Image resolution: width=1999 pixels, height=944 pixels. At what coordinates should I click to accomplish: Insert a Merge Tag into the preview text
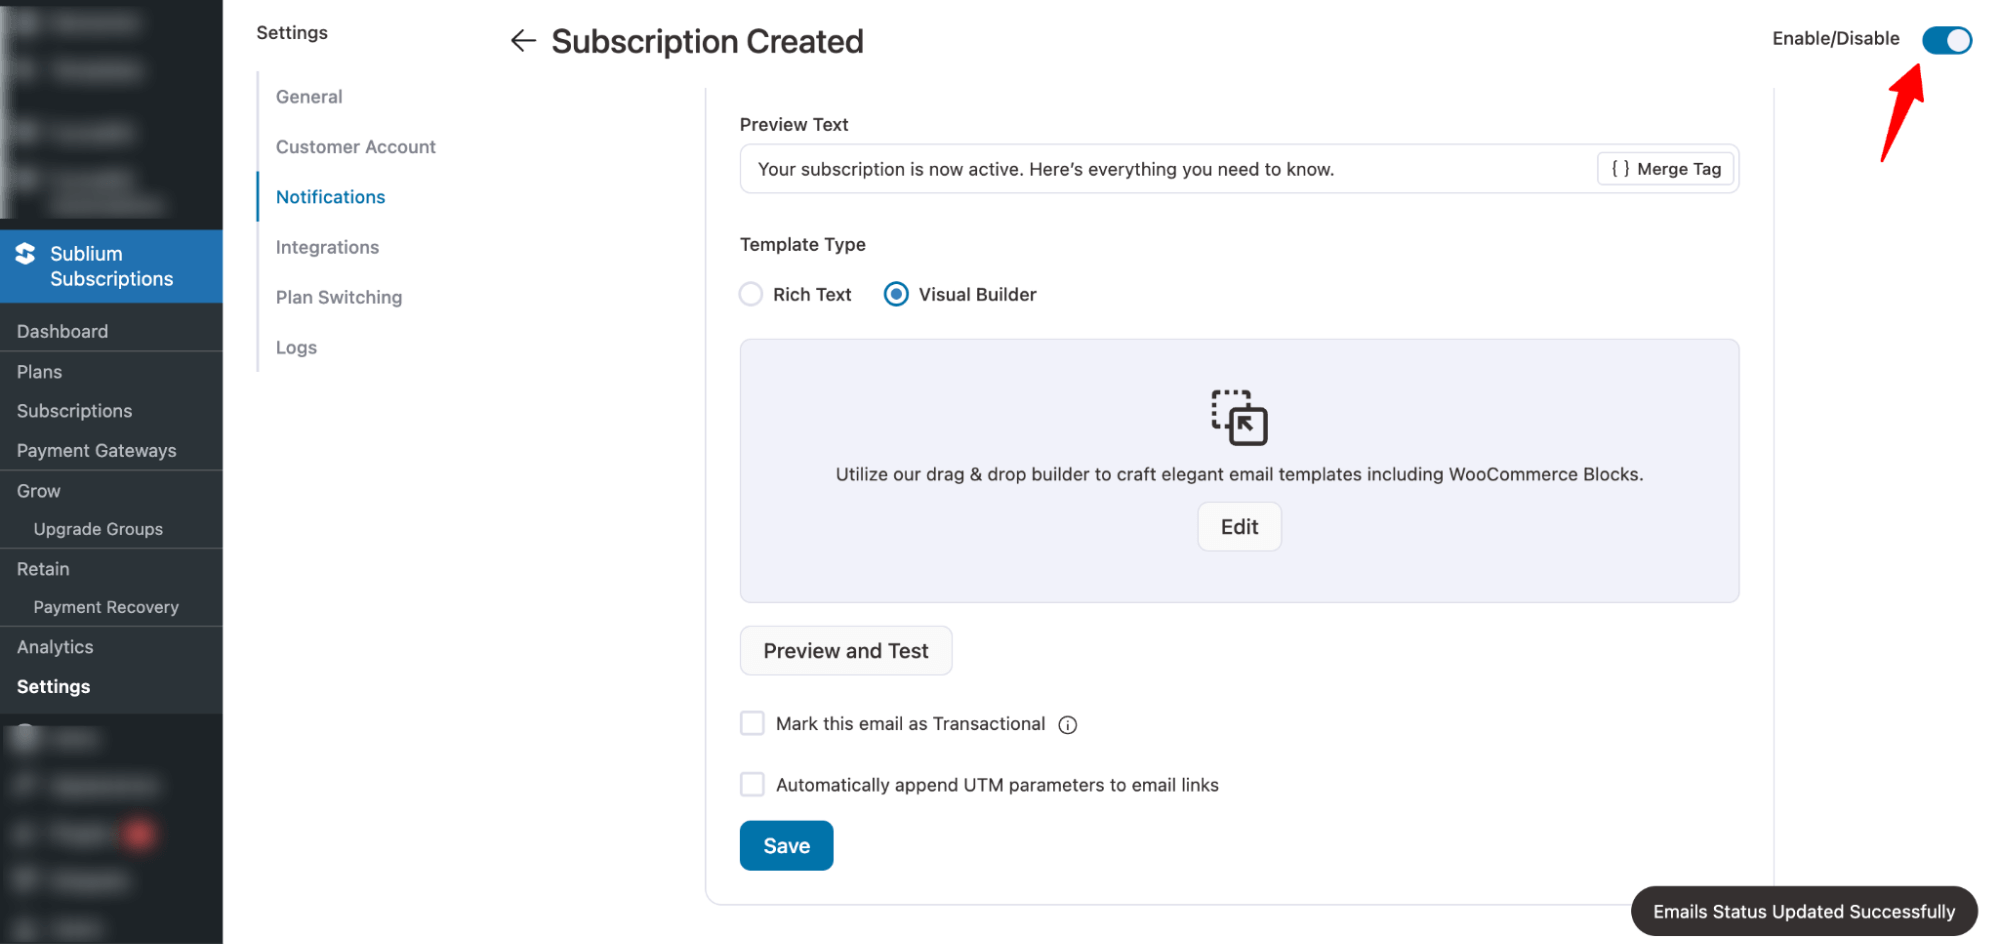1664,168
